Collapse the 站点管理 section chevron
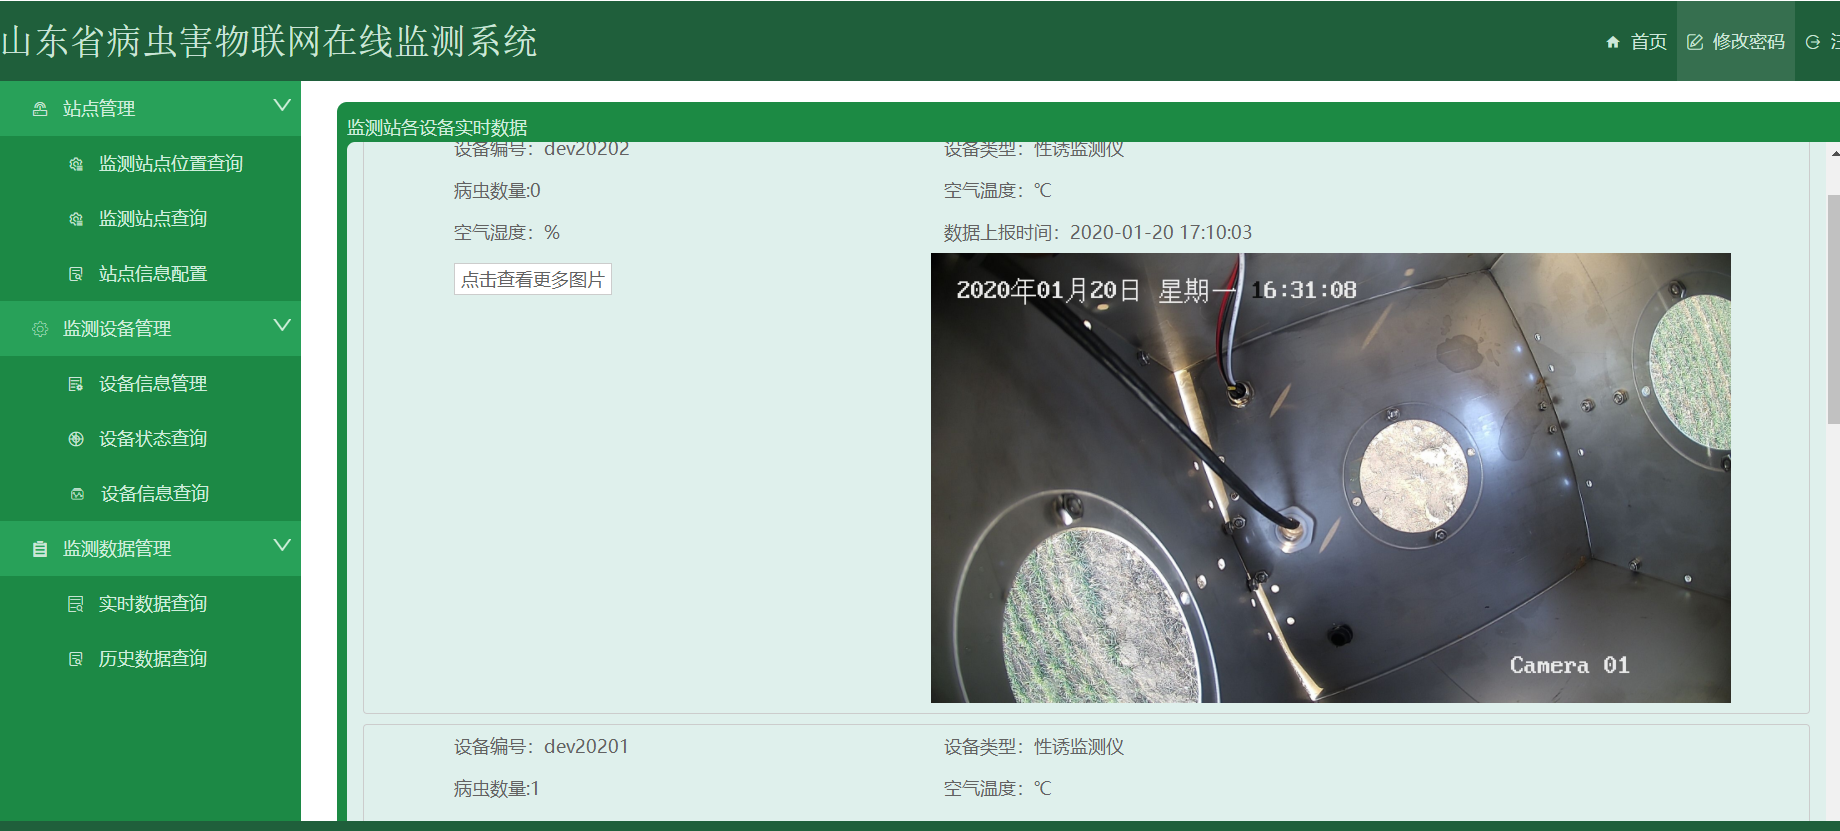Viewport: 1840px width, 831px height. pos(282,105)
